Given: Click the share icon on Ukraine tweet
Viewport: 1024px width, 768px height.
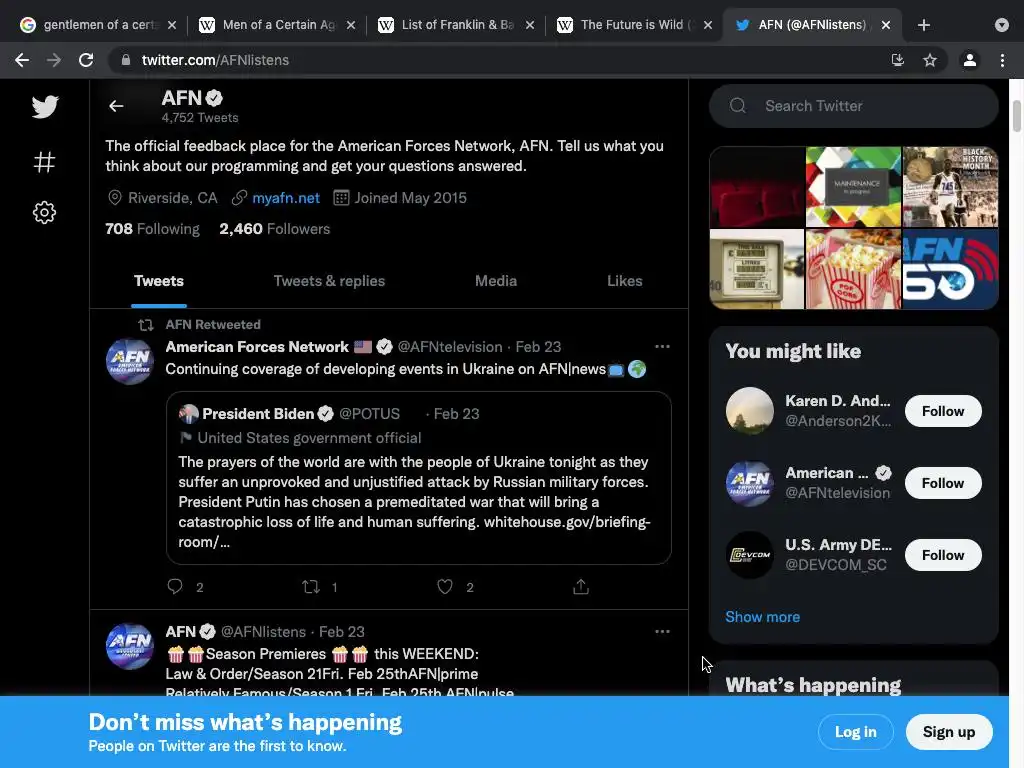Looking at the screenshot, I should tap(581, 586).
